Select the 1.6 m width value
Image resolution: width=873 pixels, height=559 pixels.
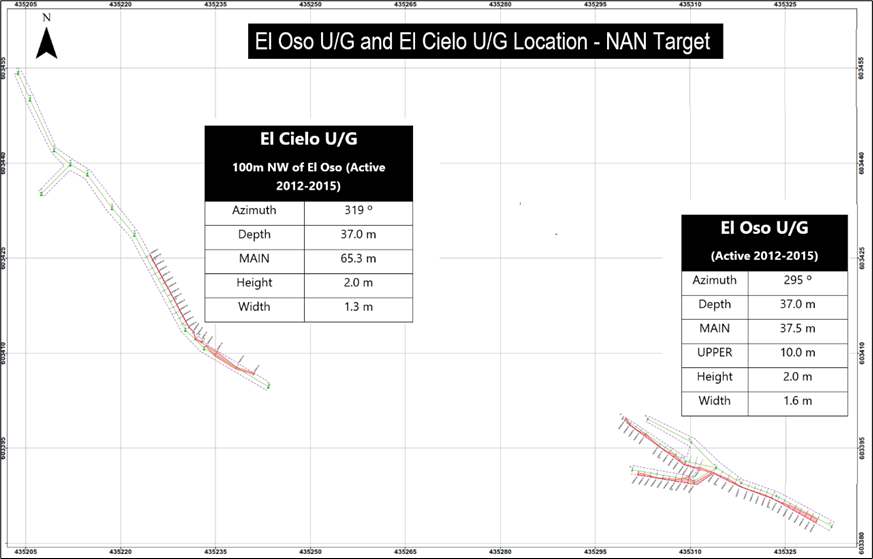point(795,401)
